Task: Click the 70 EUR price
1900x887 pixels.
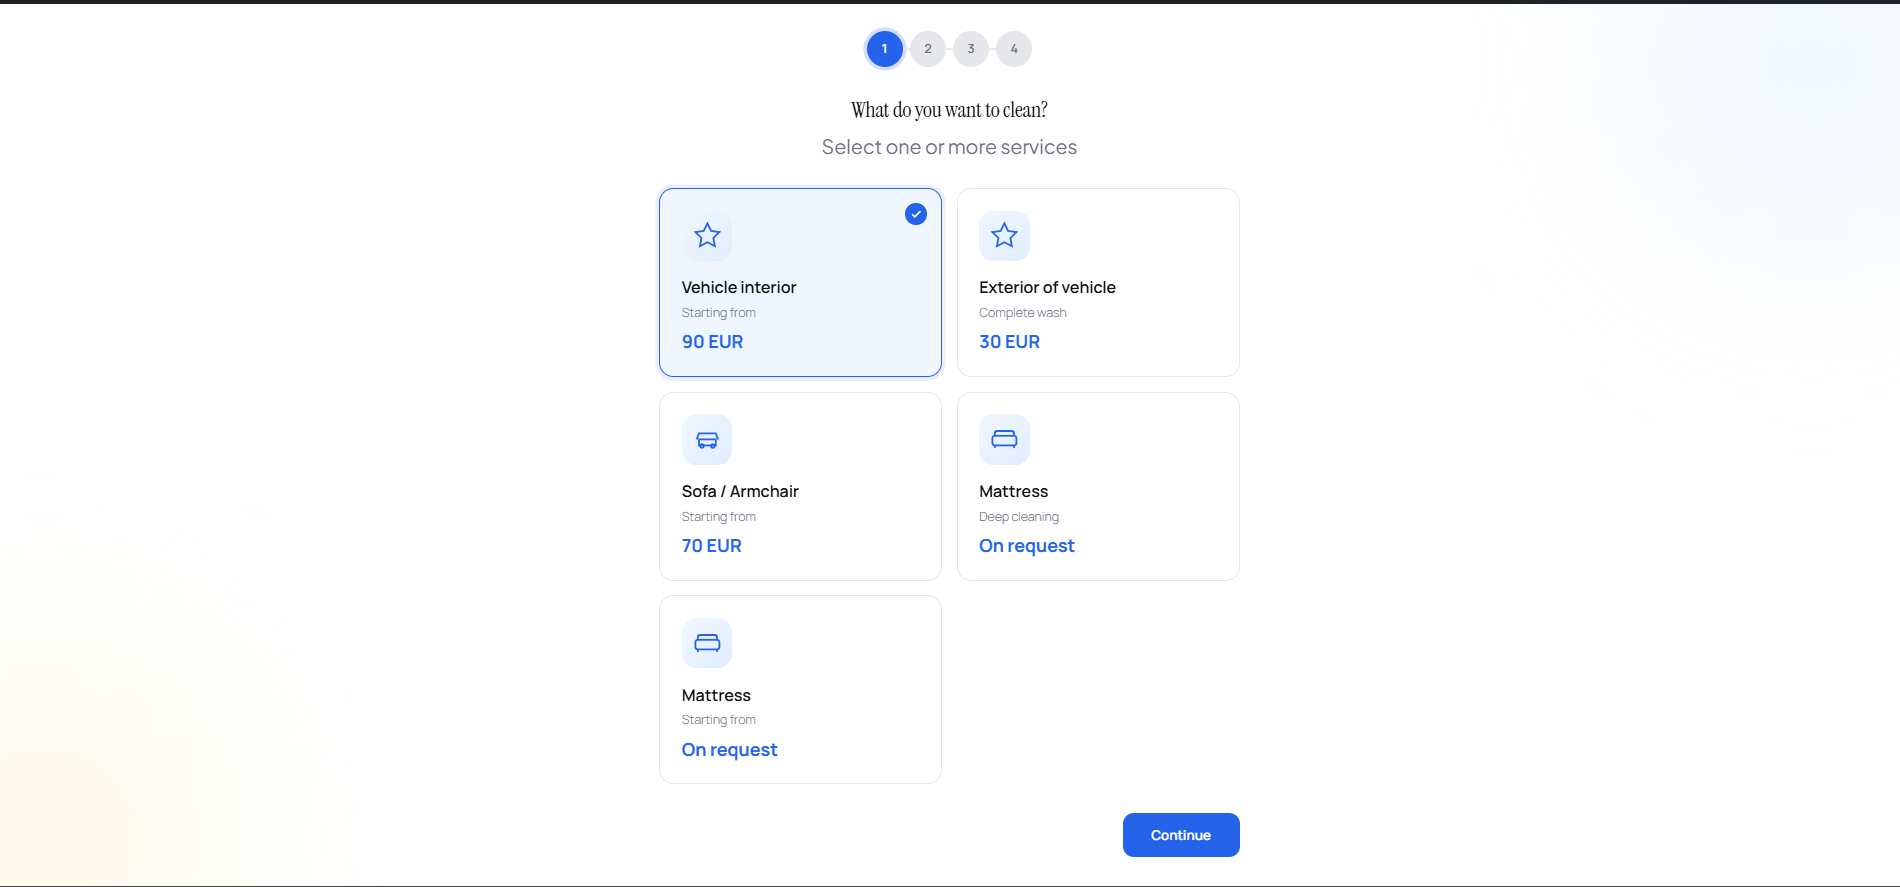Action: (x=711, y=546)
